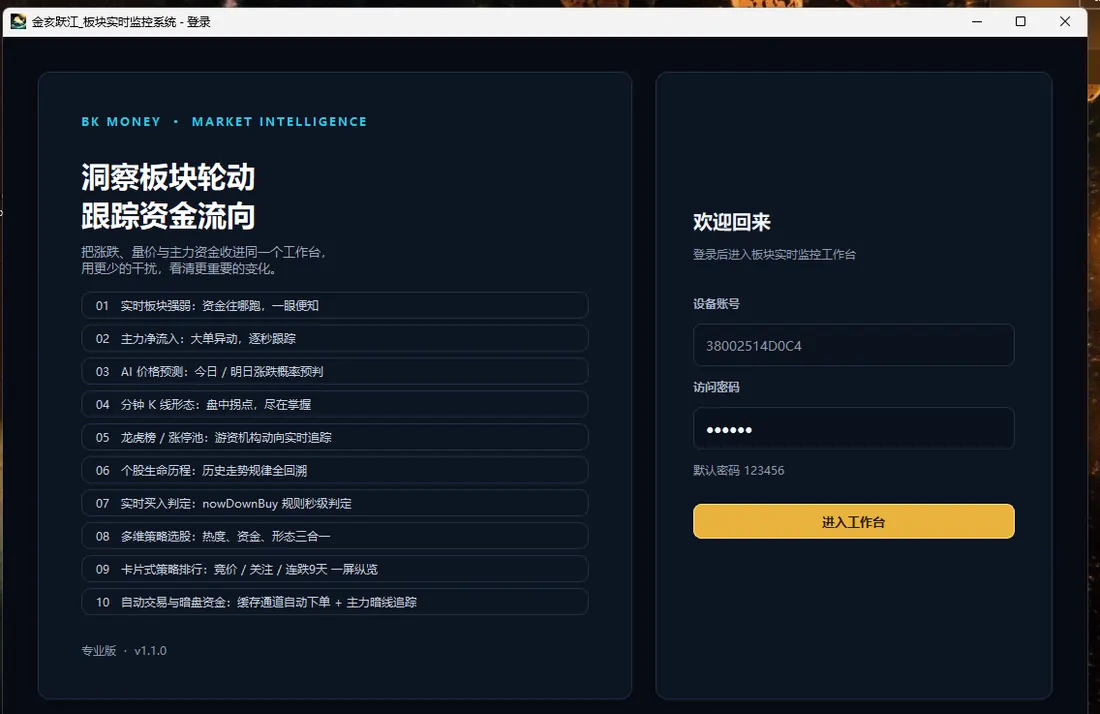
Task: Click the 欢迎回来 heading
Action: pyautogui.click(x=732, y=222)
